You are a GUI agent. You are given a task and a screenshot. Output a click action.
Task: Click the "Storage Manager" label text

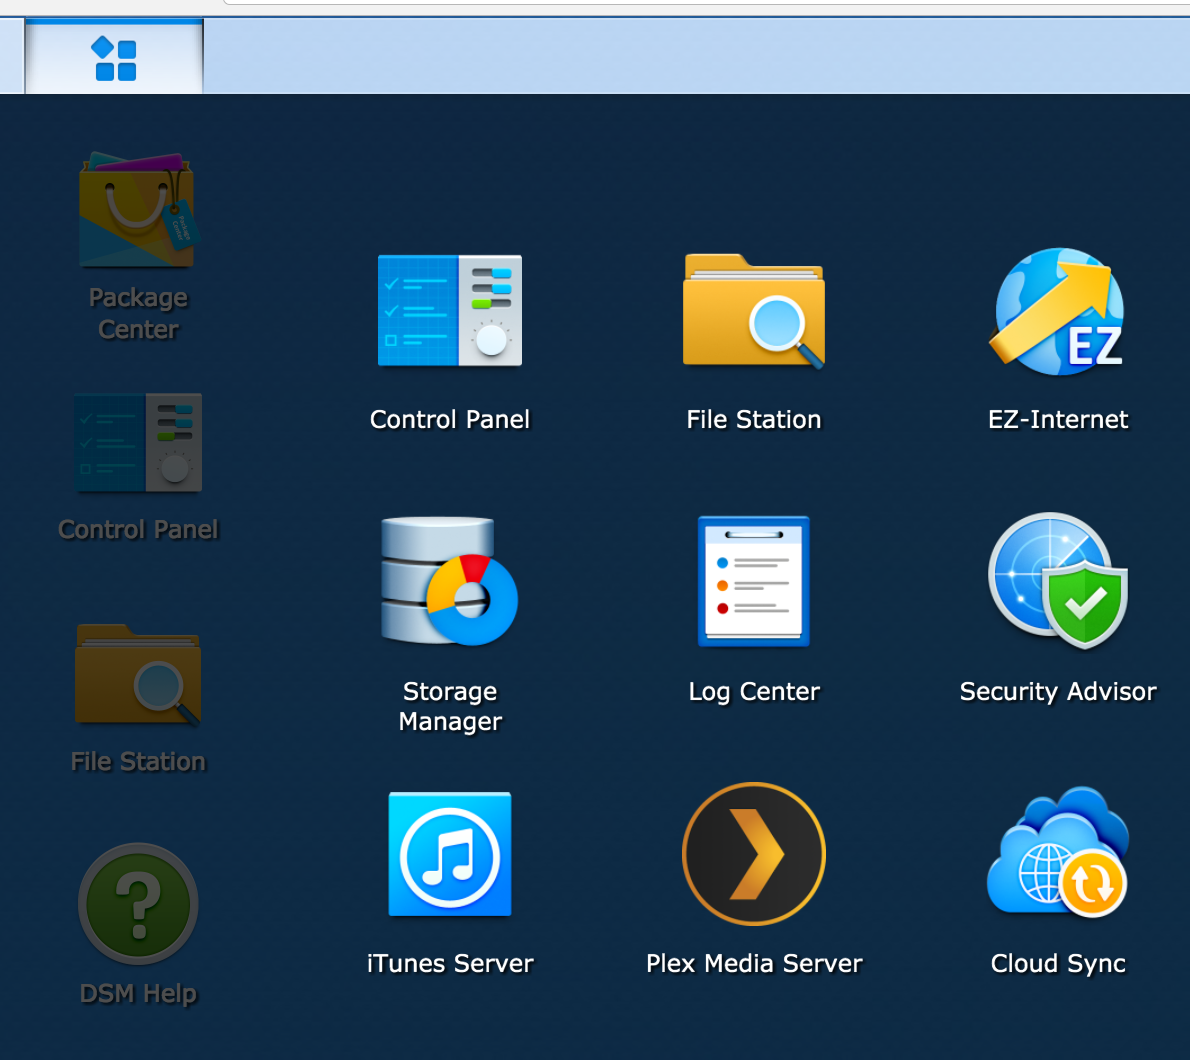click(450, 706)
